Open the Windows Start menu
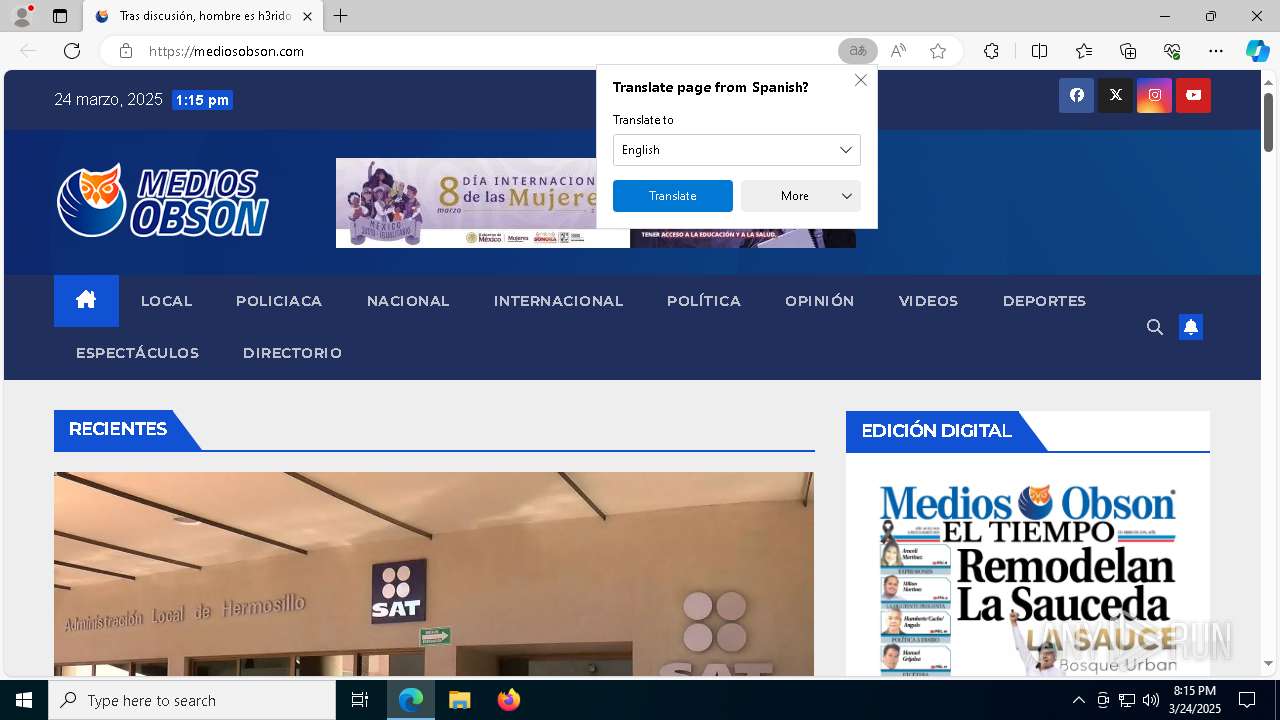Image resolution: width=1280 pixels, height=720 pixels. [x=24, y=700]
